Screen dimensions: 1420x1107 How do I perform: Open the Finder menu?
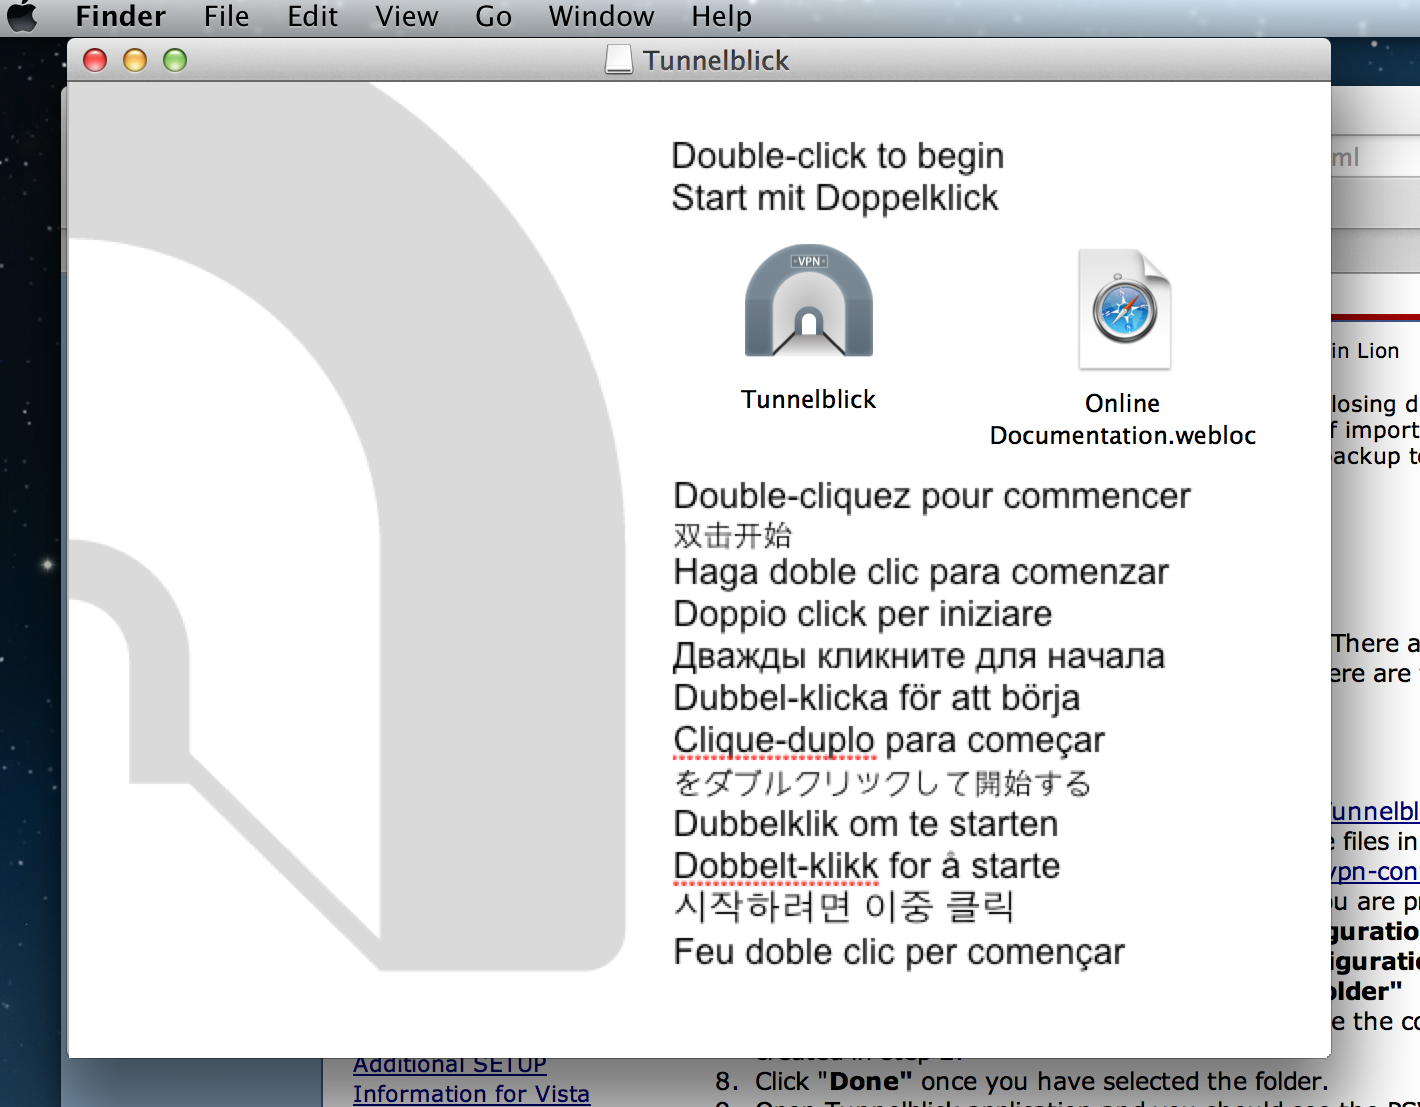tap(121, 16)
